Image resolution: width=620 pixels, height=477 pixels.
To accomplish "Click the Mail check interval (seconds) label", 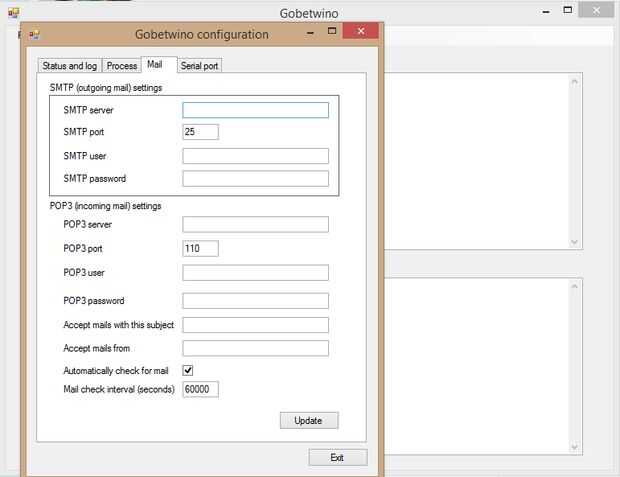I will point(119,389).
